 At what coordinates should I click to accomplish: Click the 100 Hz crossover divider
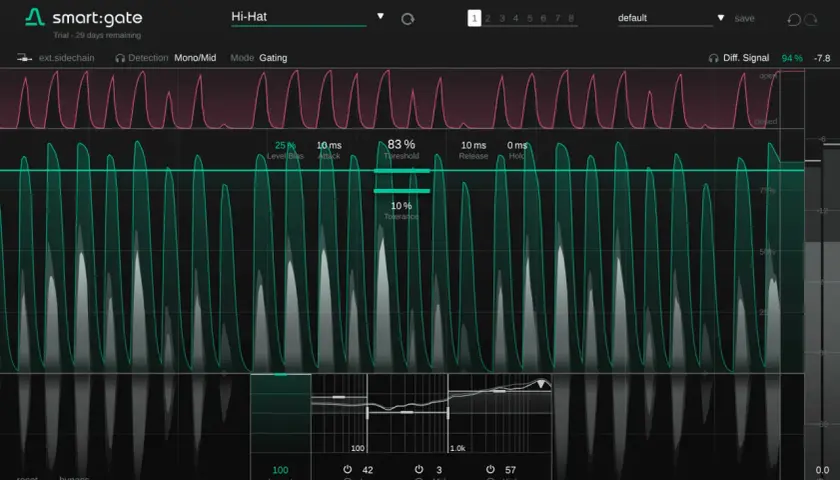tap(367, 413)
